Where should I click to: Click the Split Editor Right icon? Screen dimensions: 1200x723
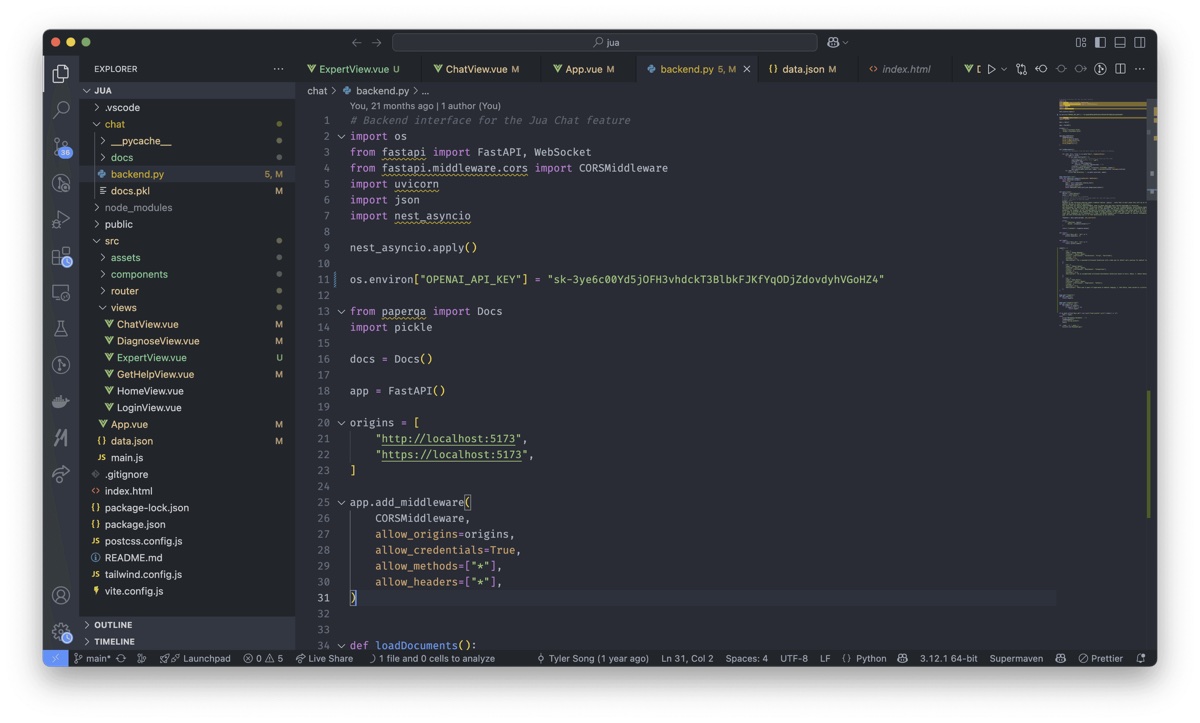pos(1120,69)
